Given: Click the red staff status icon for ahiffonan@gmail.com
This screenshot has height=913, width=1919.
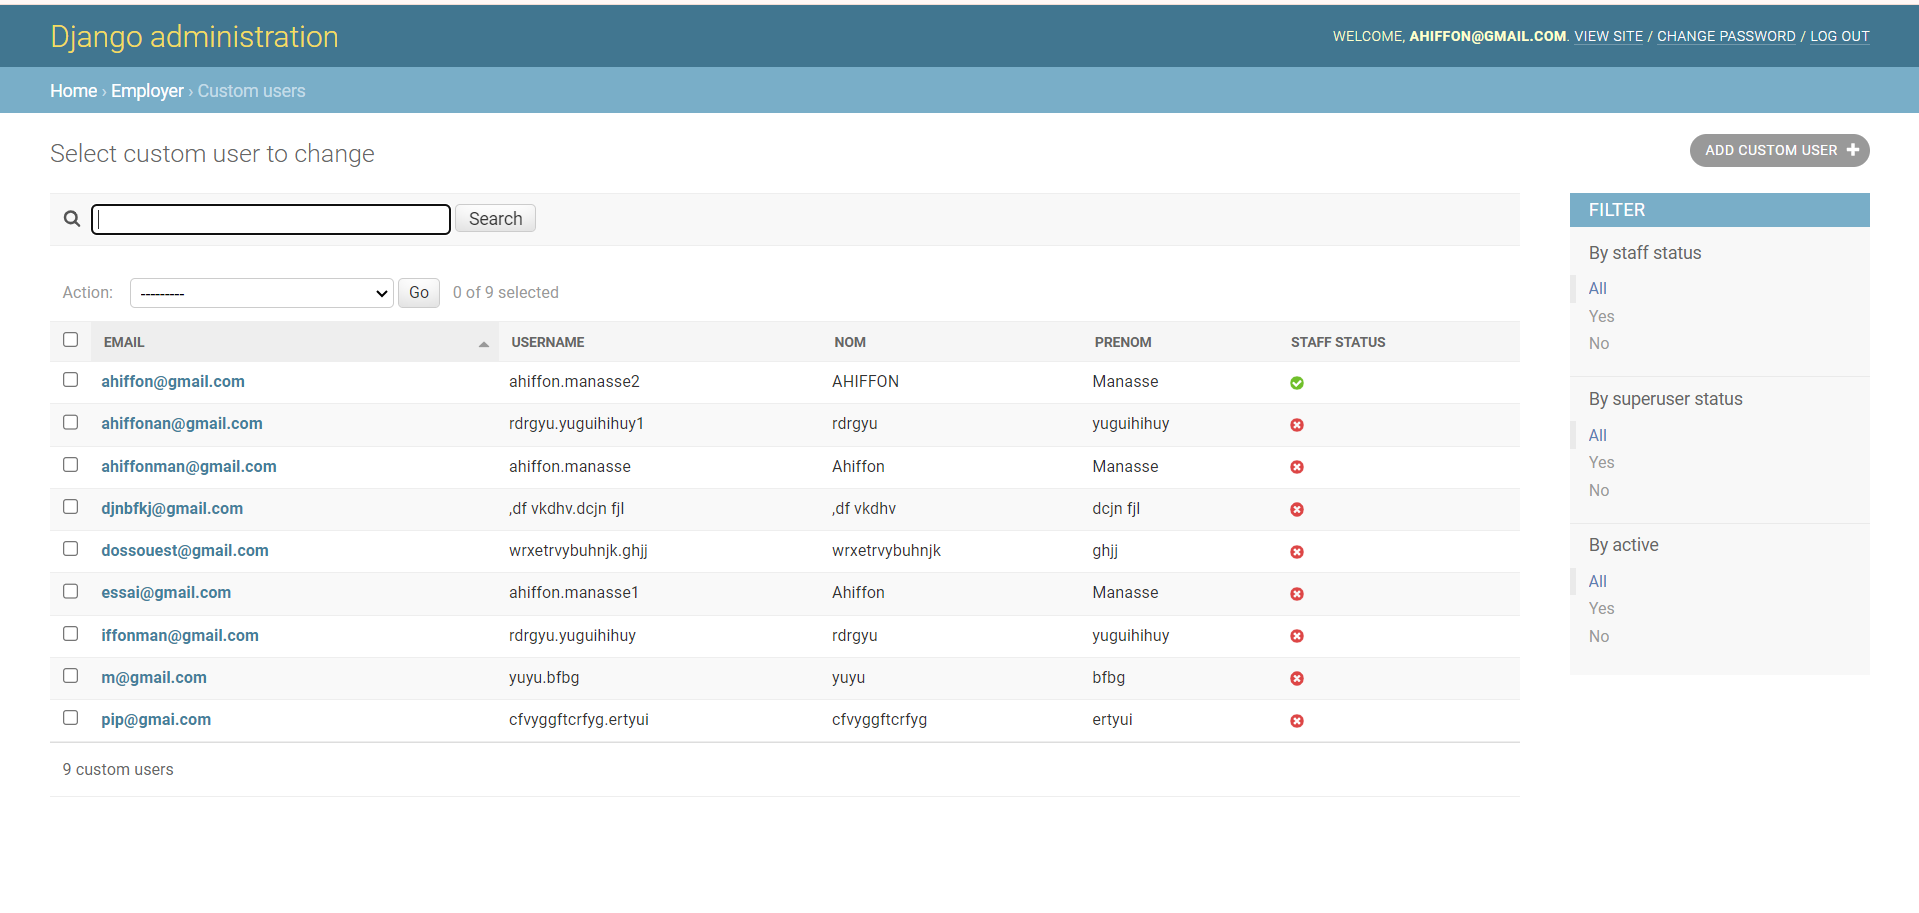Looking at the screenshot, I should (1297, 425).
